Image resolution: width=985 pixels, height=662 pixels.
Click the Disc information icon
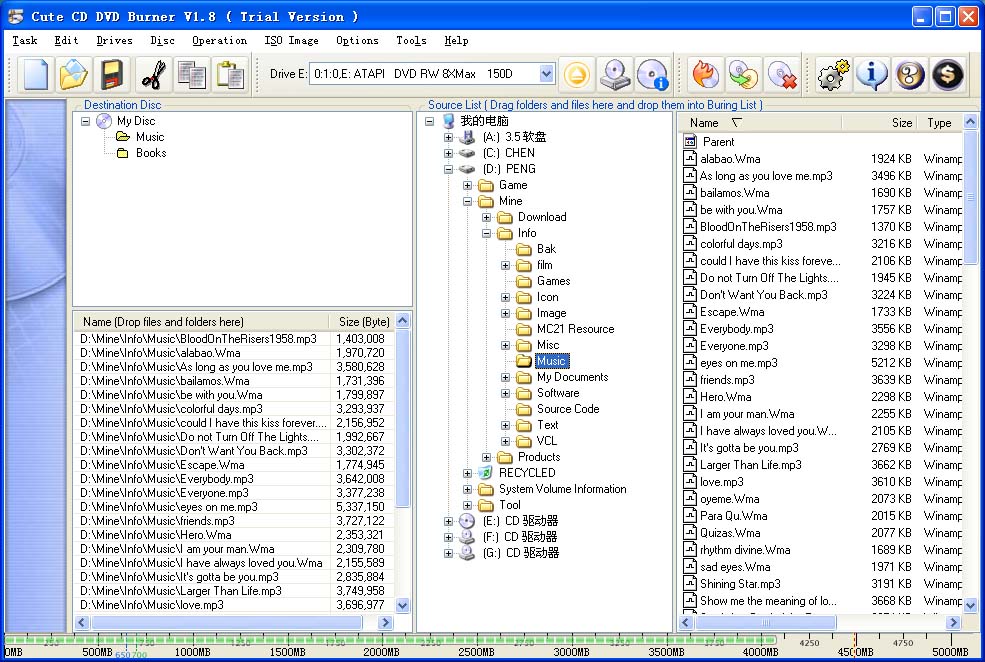[653, 75]
